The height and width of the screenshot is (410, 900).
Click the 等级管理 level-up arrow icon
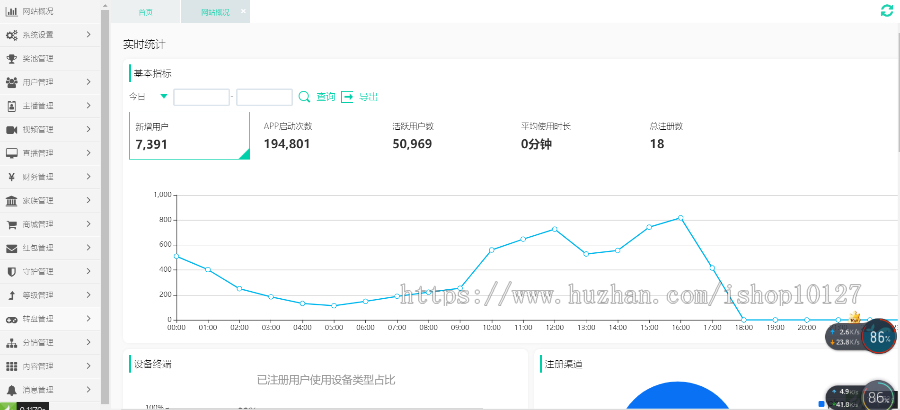point(11,295)
